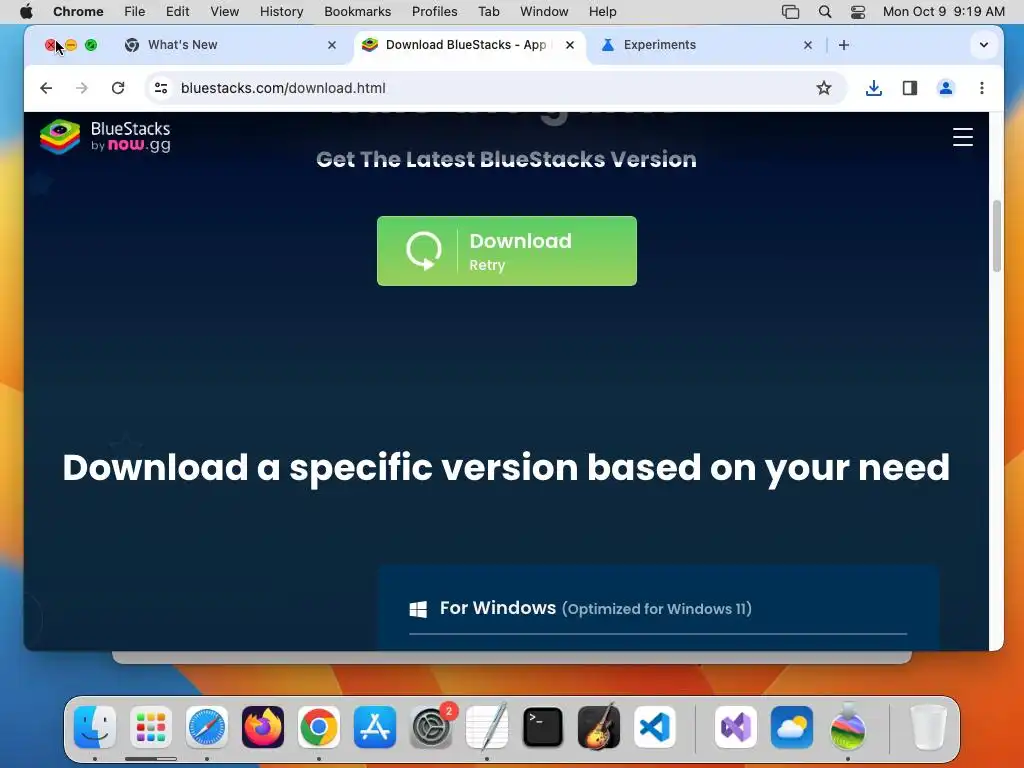Open Spotlight search in menu bar
Image resolution: width=1024 pixels, height=768 pixels.
[x=825, y=12]
